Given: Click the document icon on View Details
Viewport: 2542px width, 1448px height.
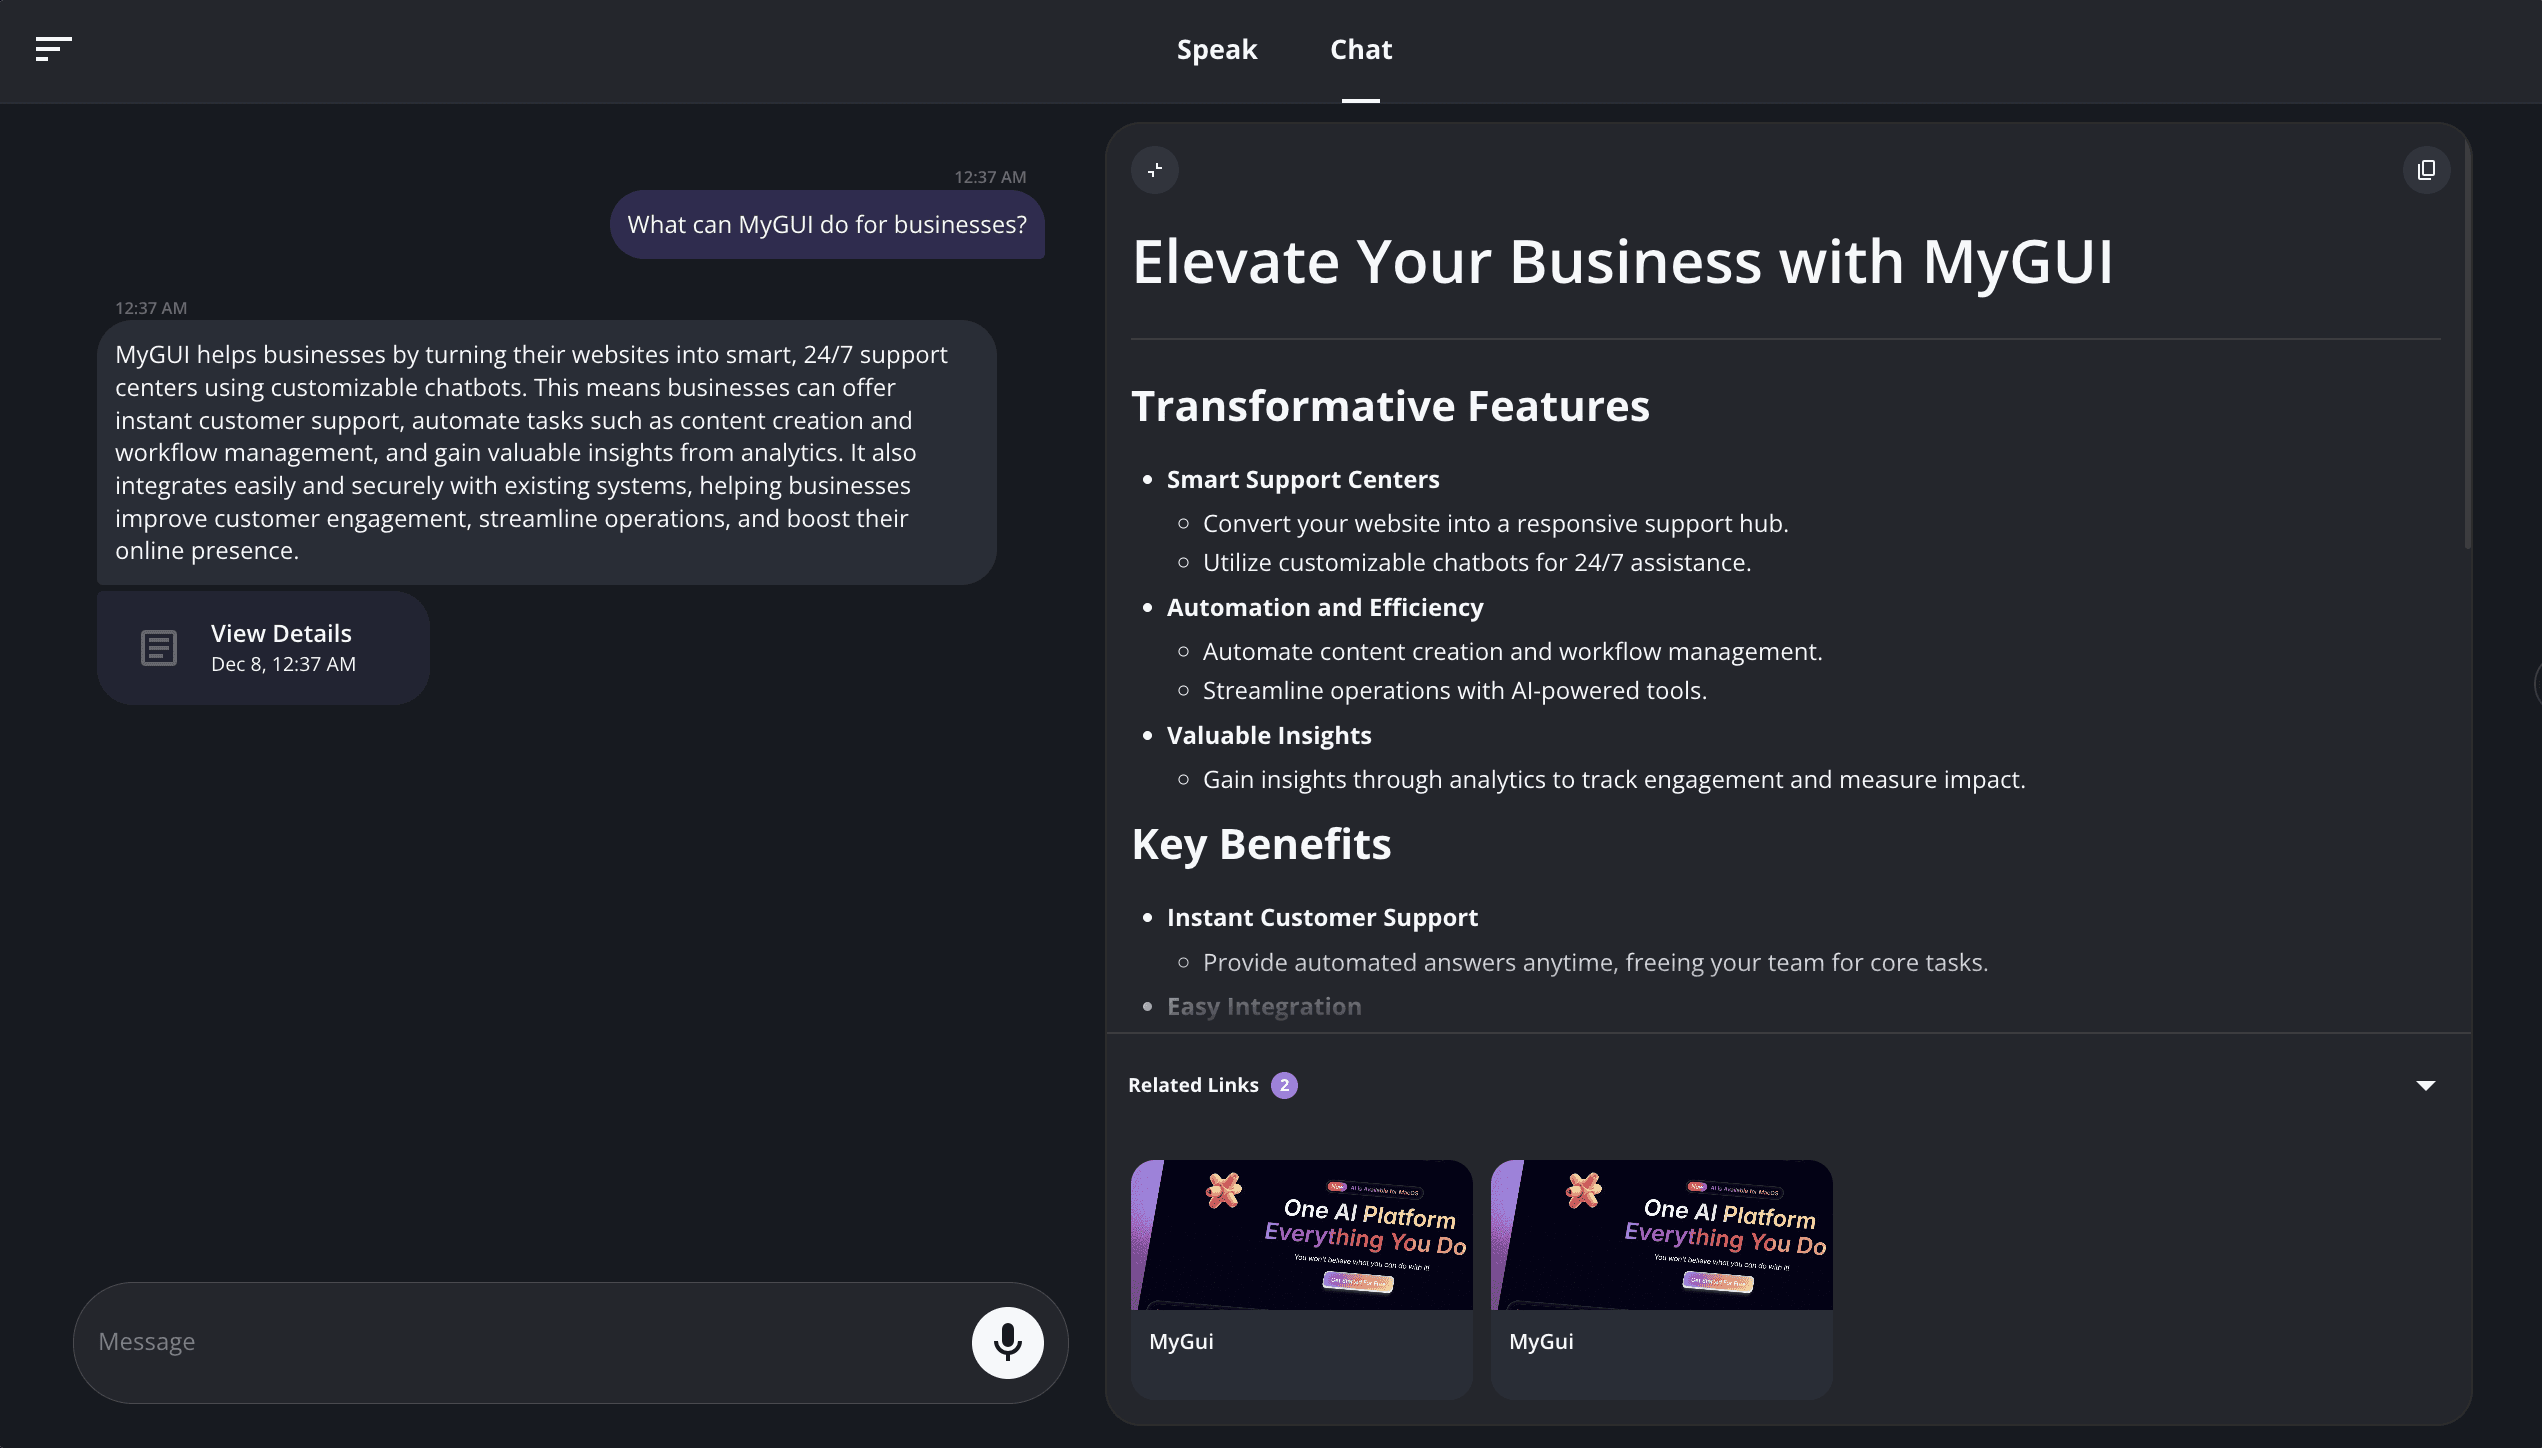Looking at the screenshot, I should pyautogui.click(x=159, y=648).
